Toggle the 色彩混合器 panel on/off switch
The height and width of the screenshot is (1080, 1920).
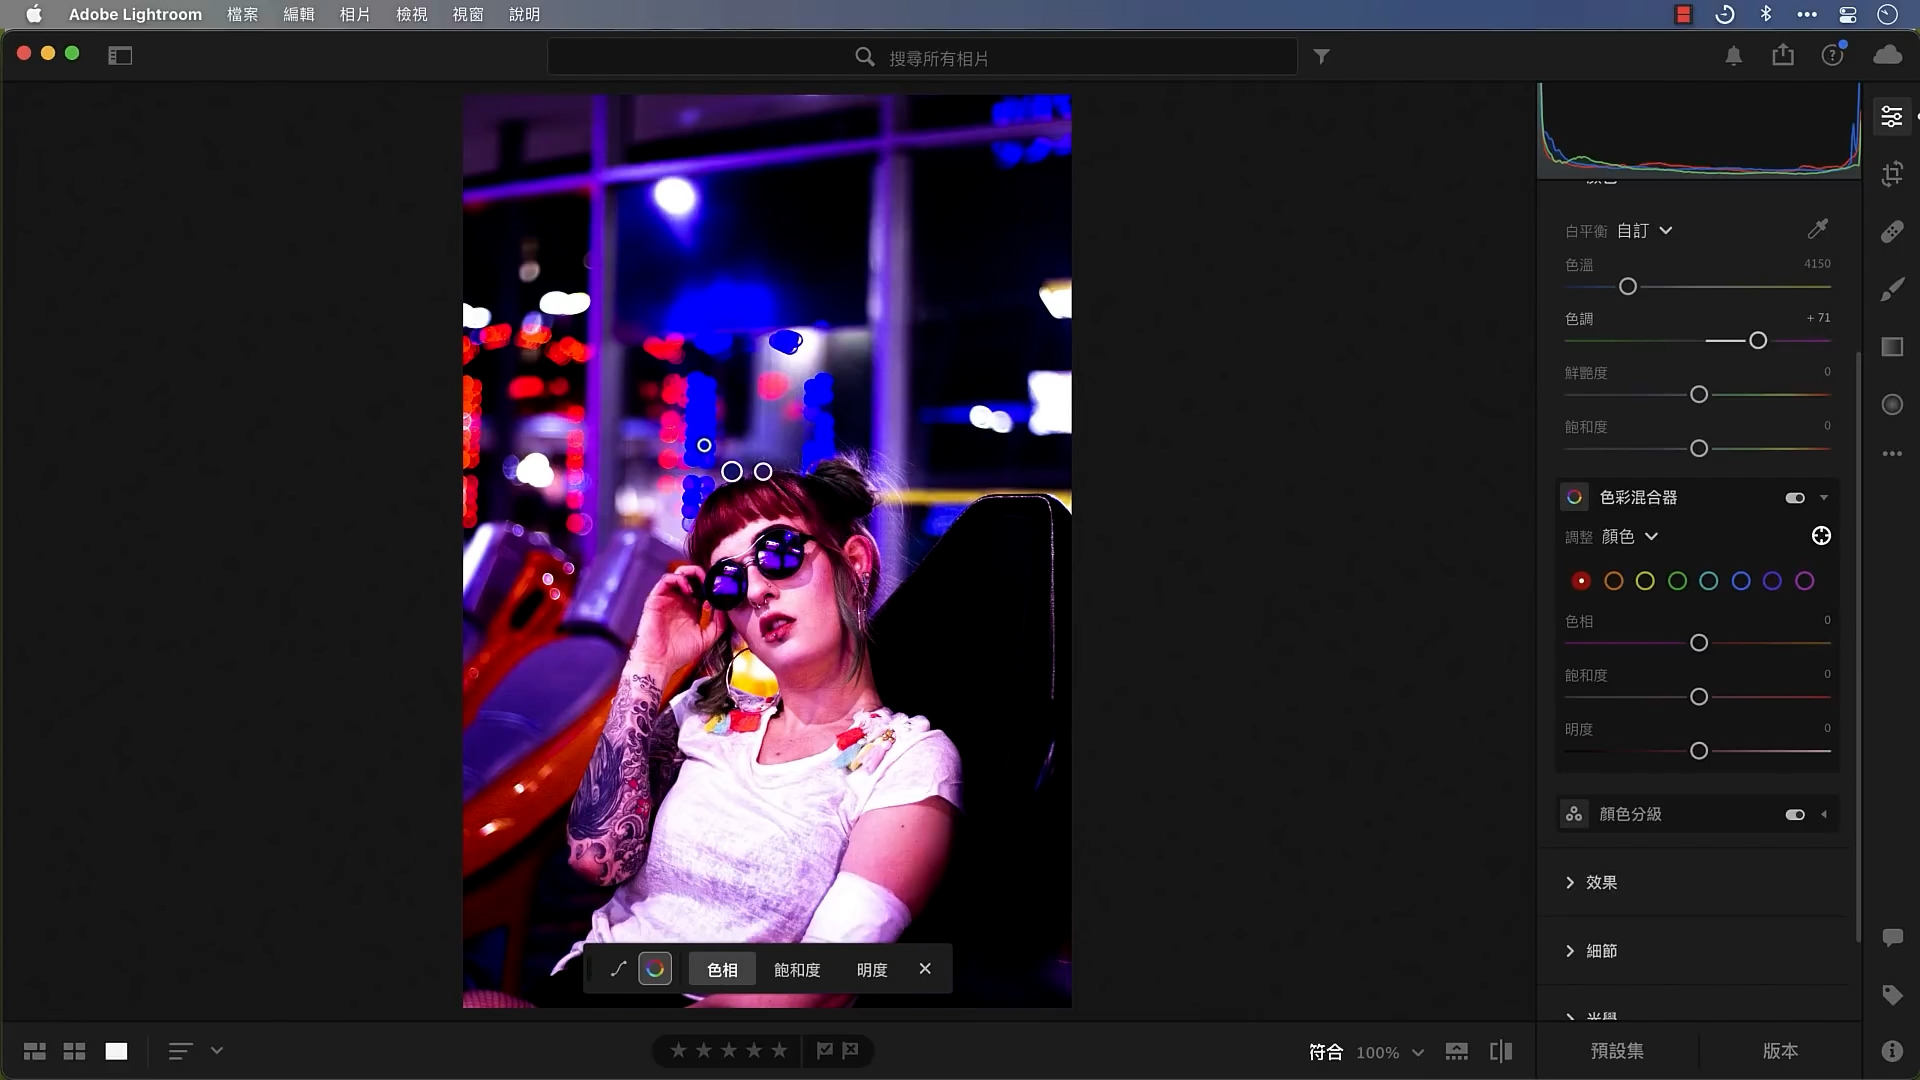click(1795, 497)
